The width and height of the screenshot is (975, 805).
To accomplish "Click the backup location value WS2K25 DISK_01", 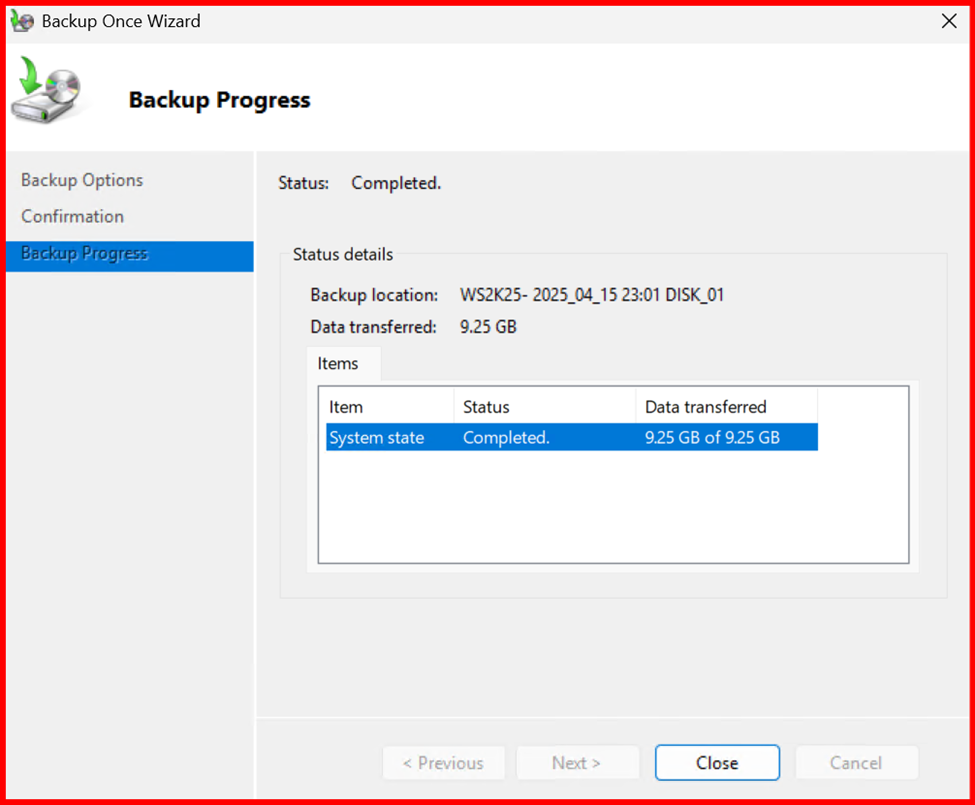I will pos(592,295).
